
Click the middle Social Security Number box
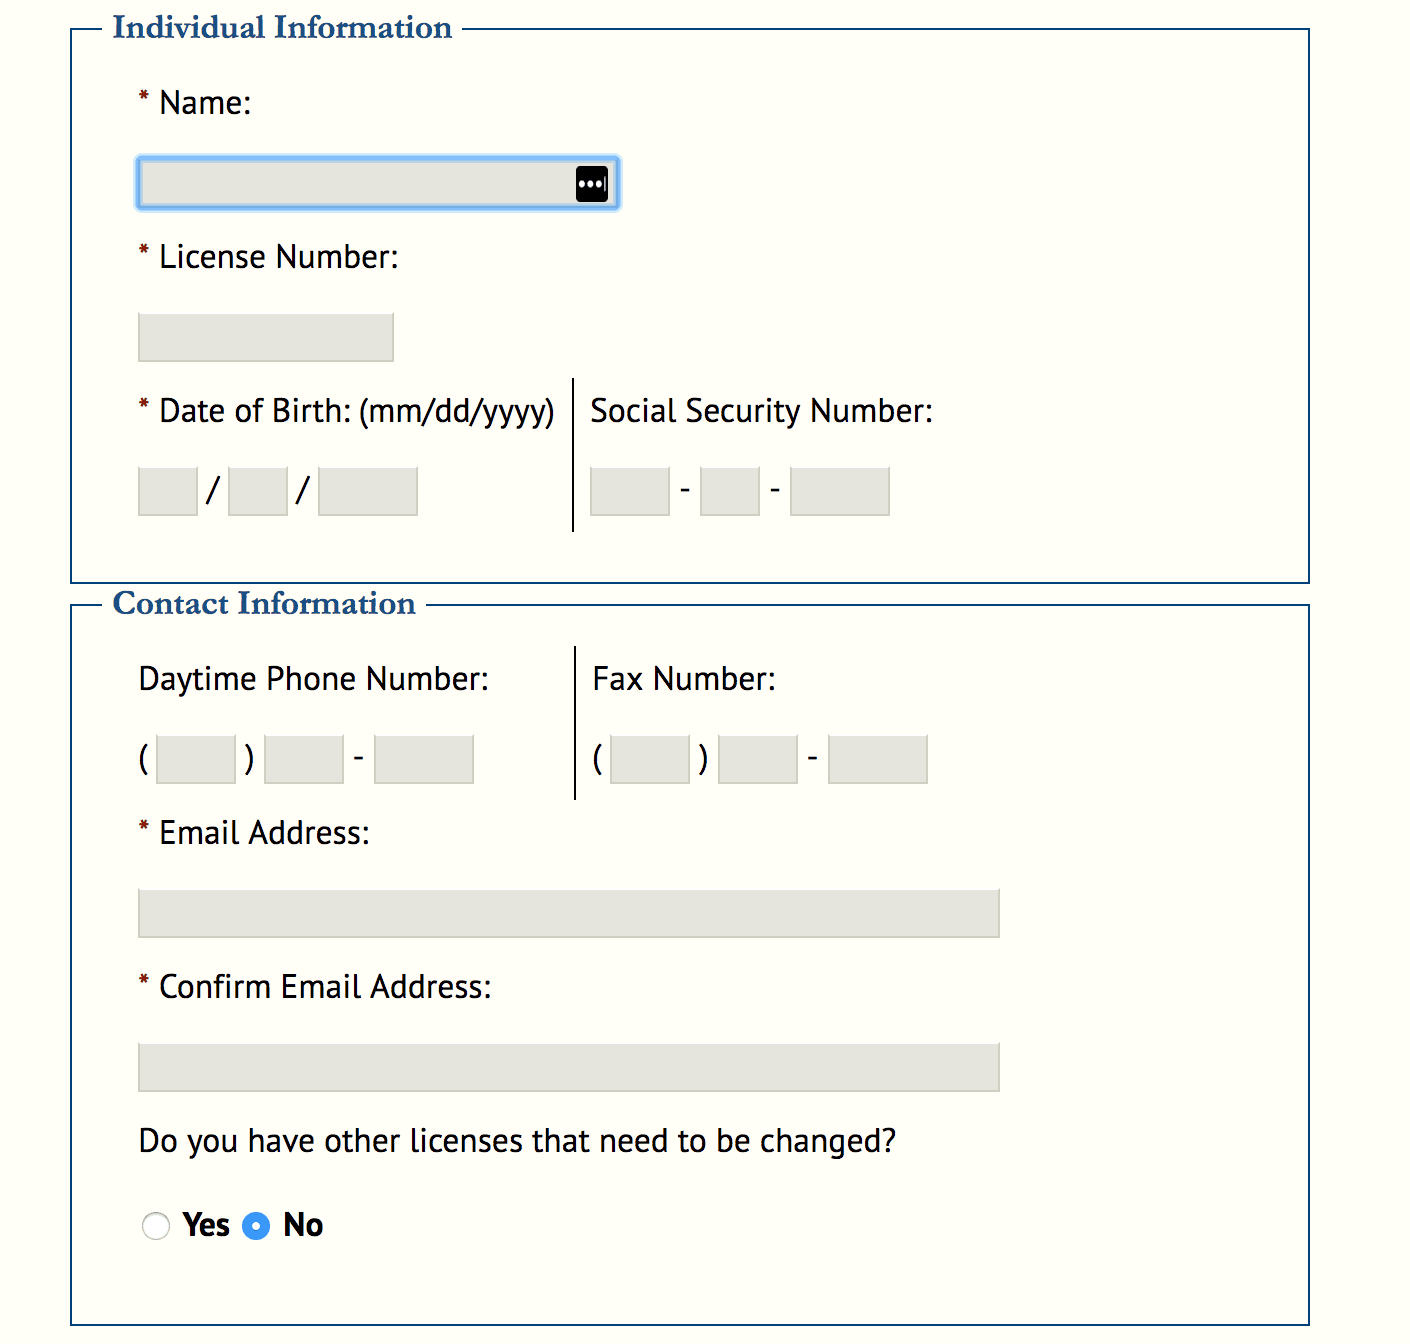click(730, 491)
